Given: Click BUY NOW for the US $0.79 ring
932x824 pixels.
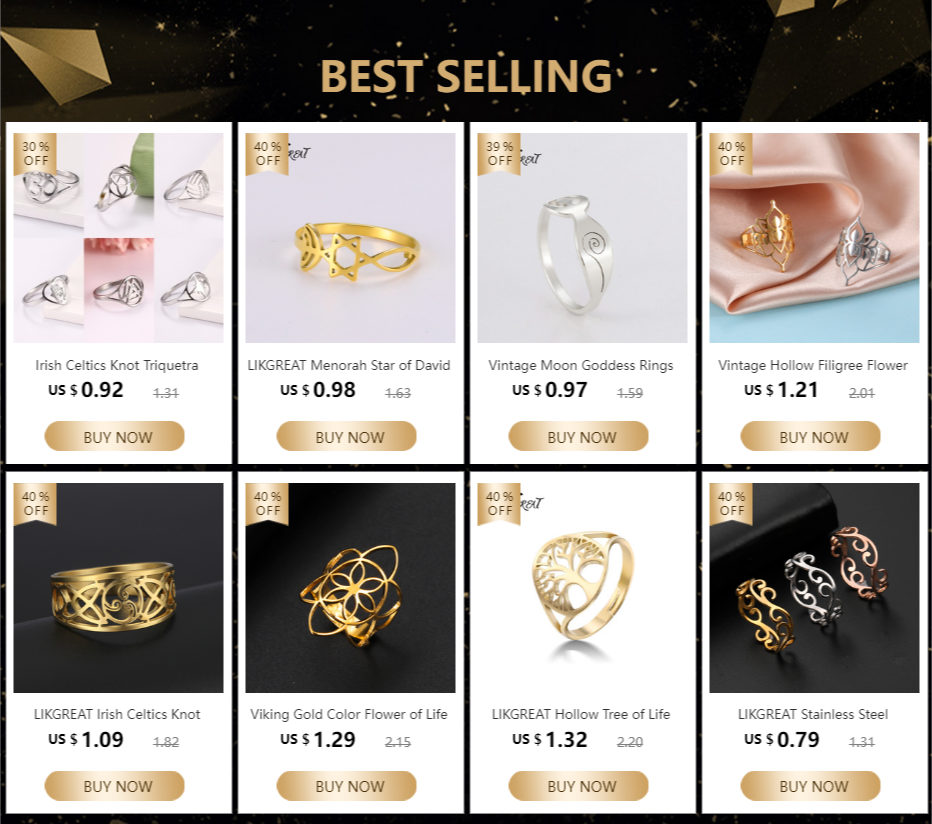Looking at the screenshot, I should tap(810, 786).
